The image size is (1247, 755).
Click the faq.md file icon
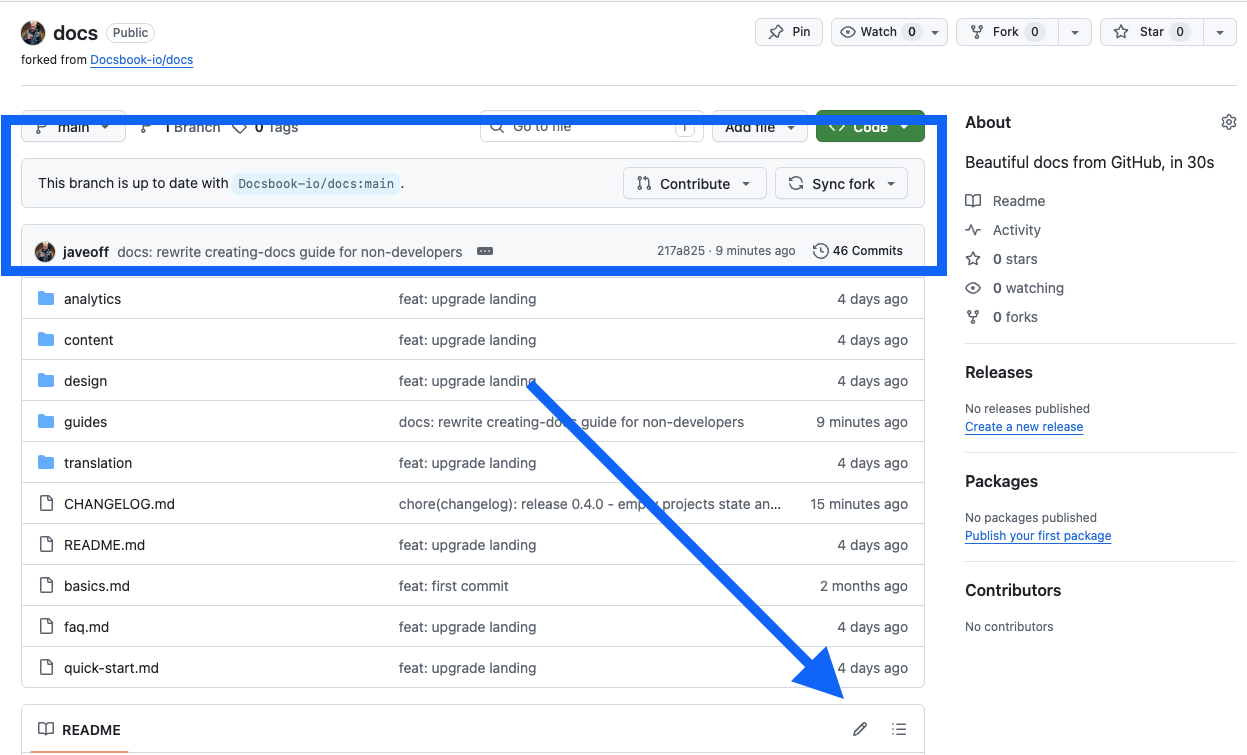pyautogui.click(x=46, y=626)
